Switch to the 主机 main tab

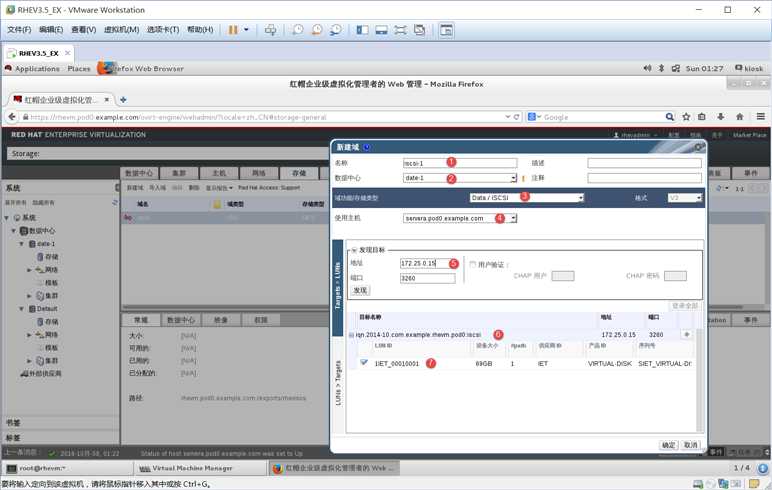(x=219, y=173)
